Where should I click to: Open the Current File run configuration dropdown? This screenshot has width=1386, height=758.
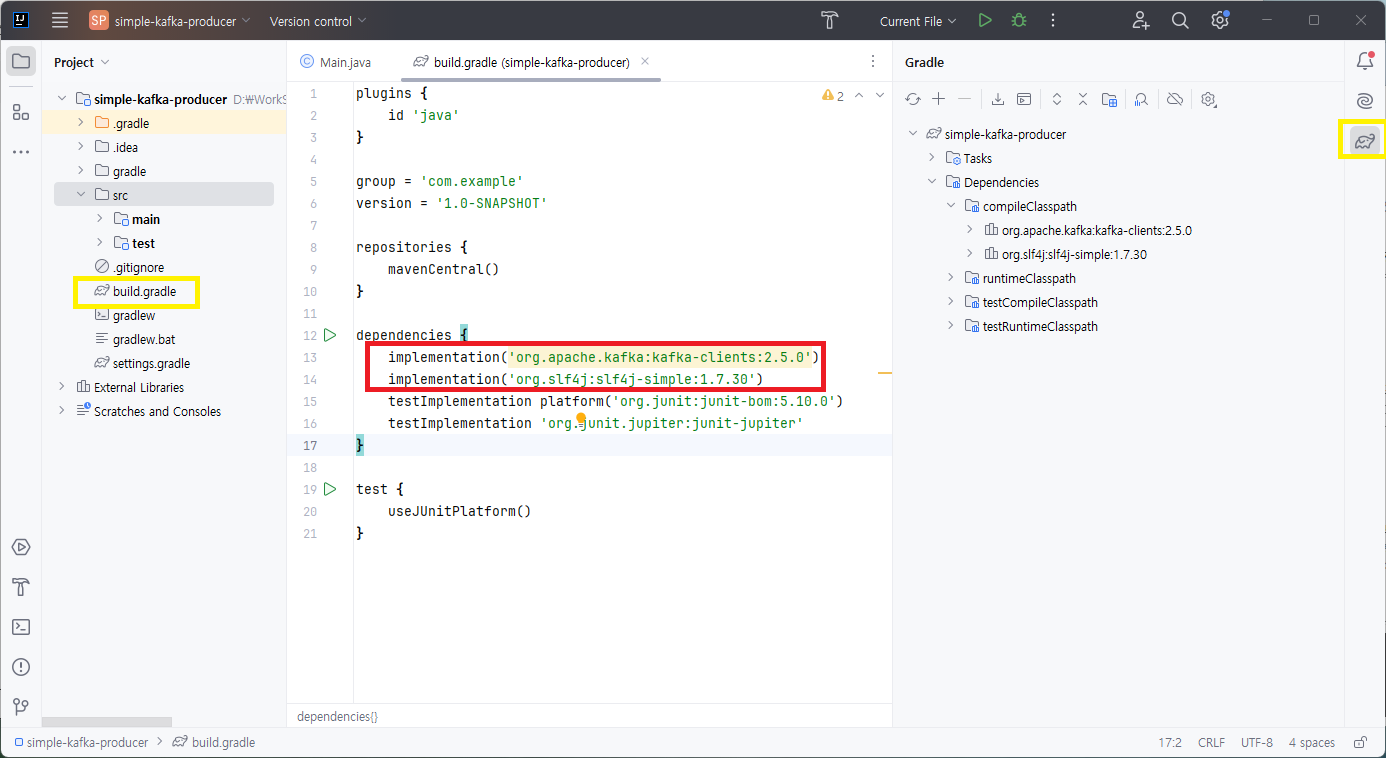click(918, 21)
